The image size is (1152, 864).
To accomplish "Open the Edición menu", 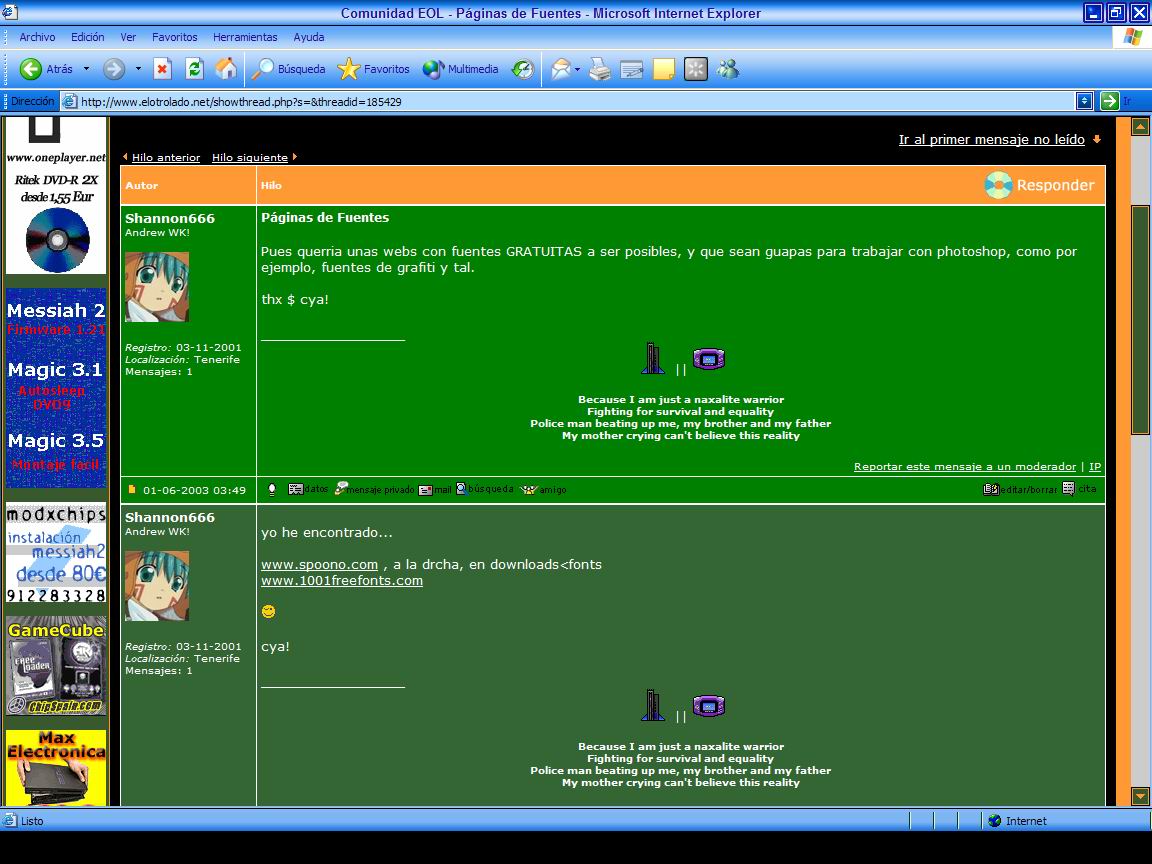I will pos(87,37).
